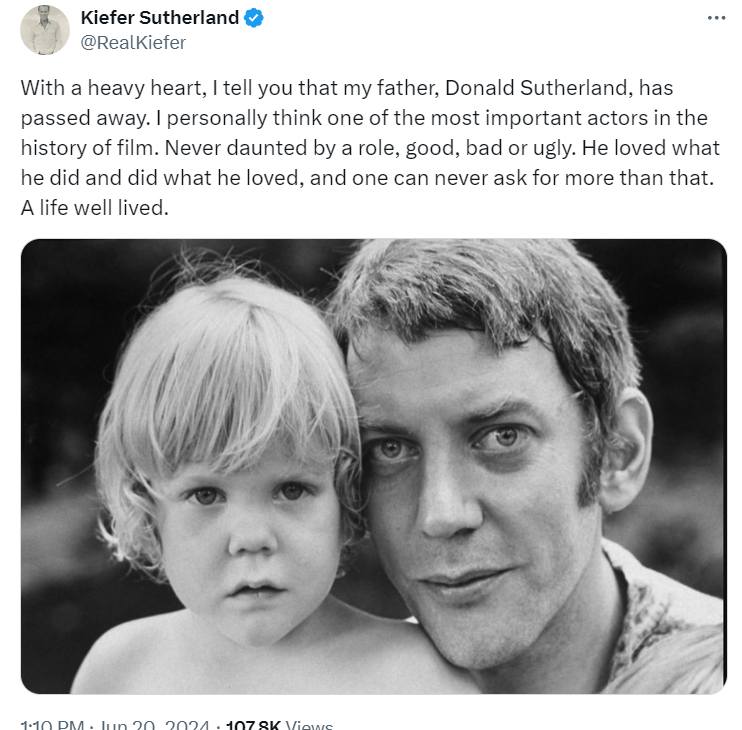Image resolution: width=742 pixels, height=730 pixels.
Task: Click the 1:10 PM tweet timestamp
Action: tap(52, 723)
